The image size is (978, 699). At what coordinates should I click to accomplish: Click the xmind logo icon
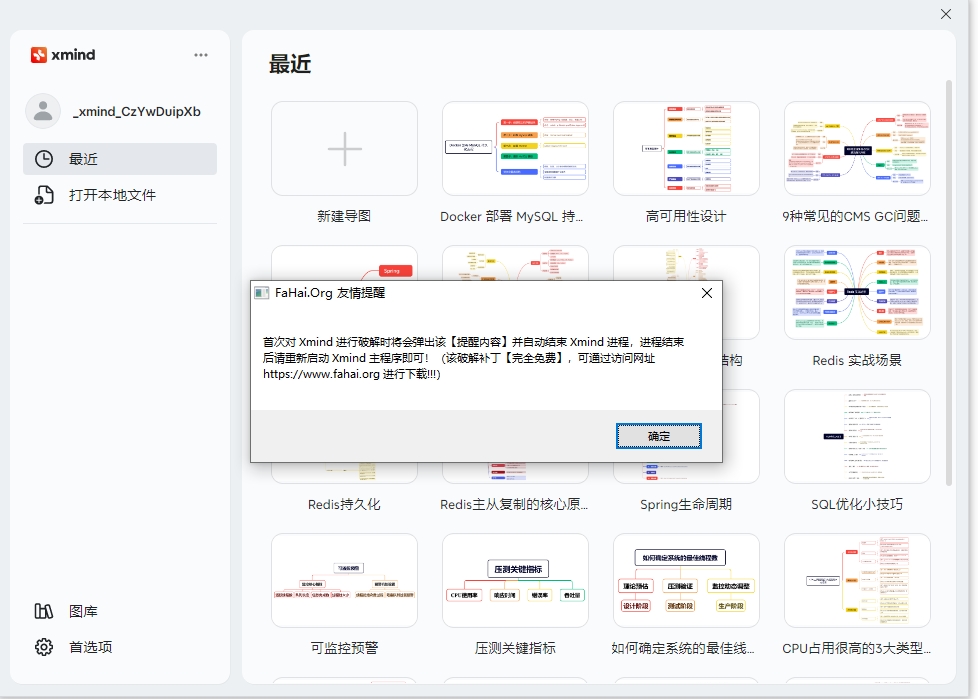(39, 55)
